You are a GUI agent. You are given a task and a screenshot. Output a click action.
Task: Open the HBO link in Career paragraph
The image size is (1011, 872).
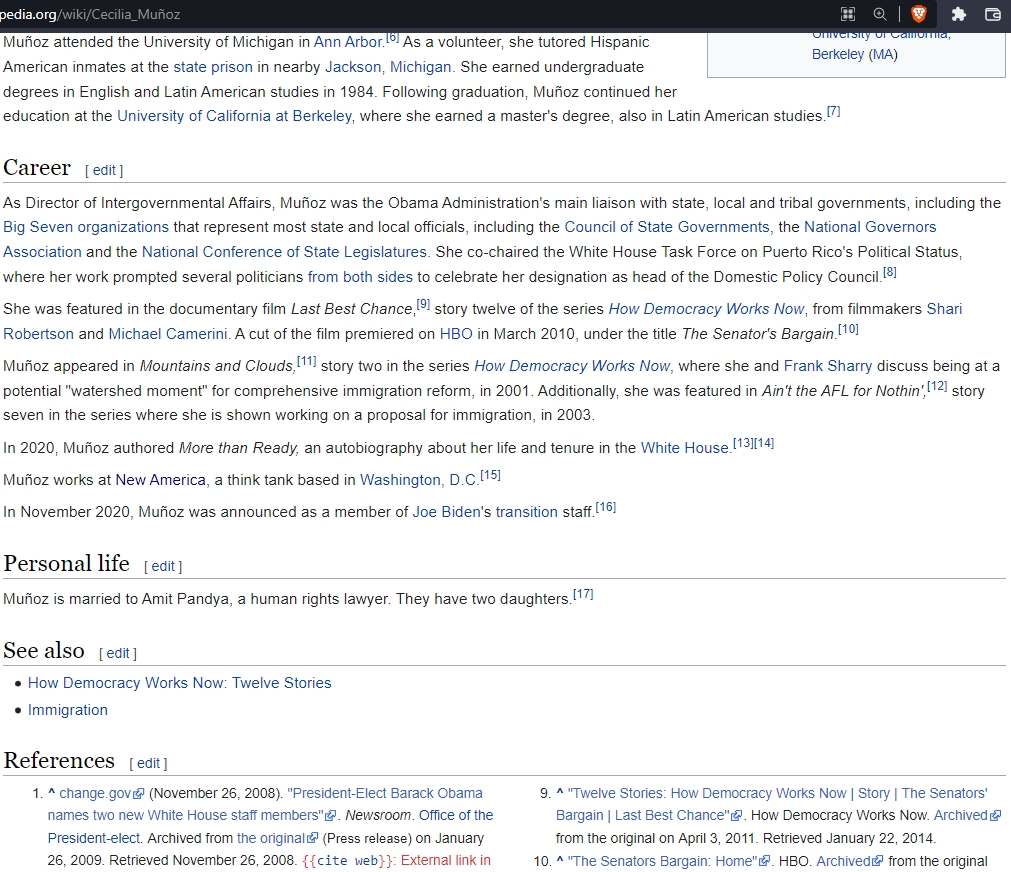click(456, 333)
